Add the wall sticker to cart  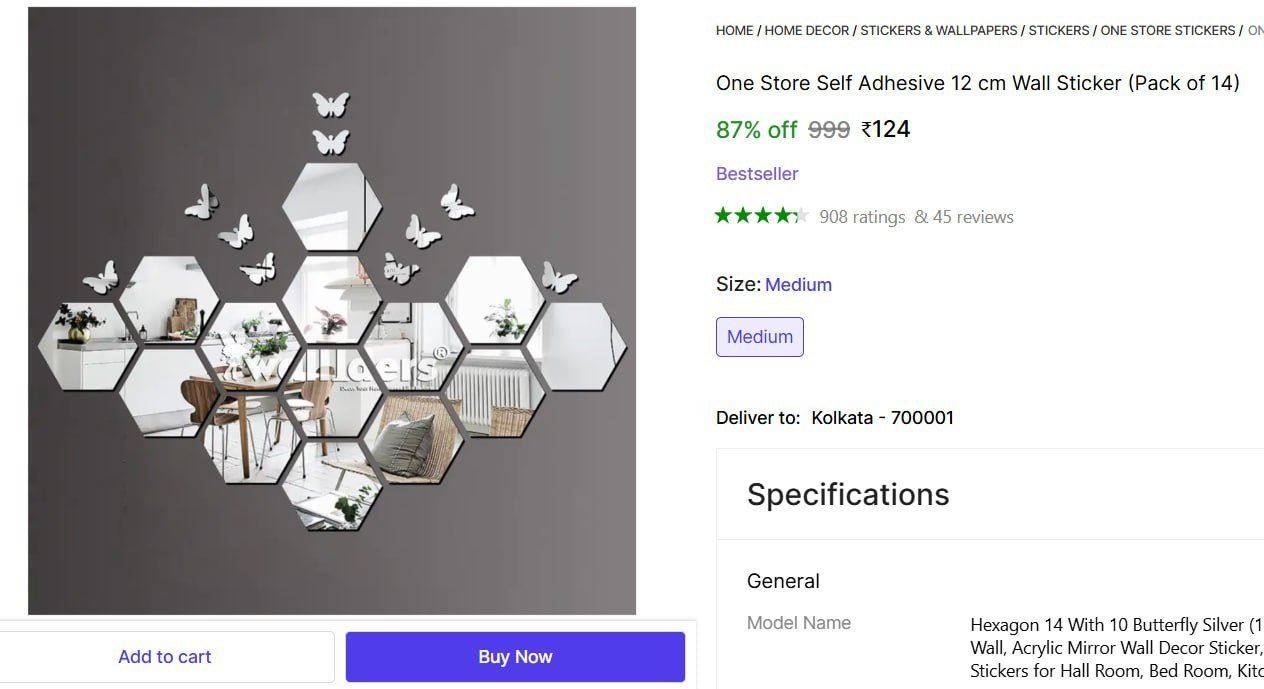coord(165,657)
